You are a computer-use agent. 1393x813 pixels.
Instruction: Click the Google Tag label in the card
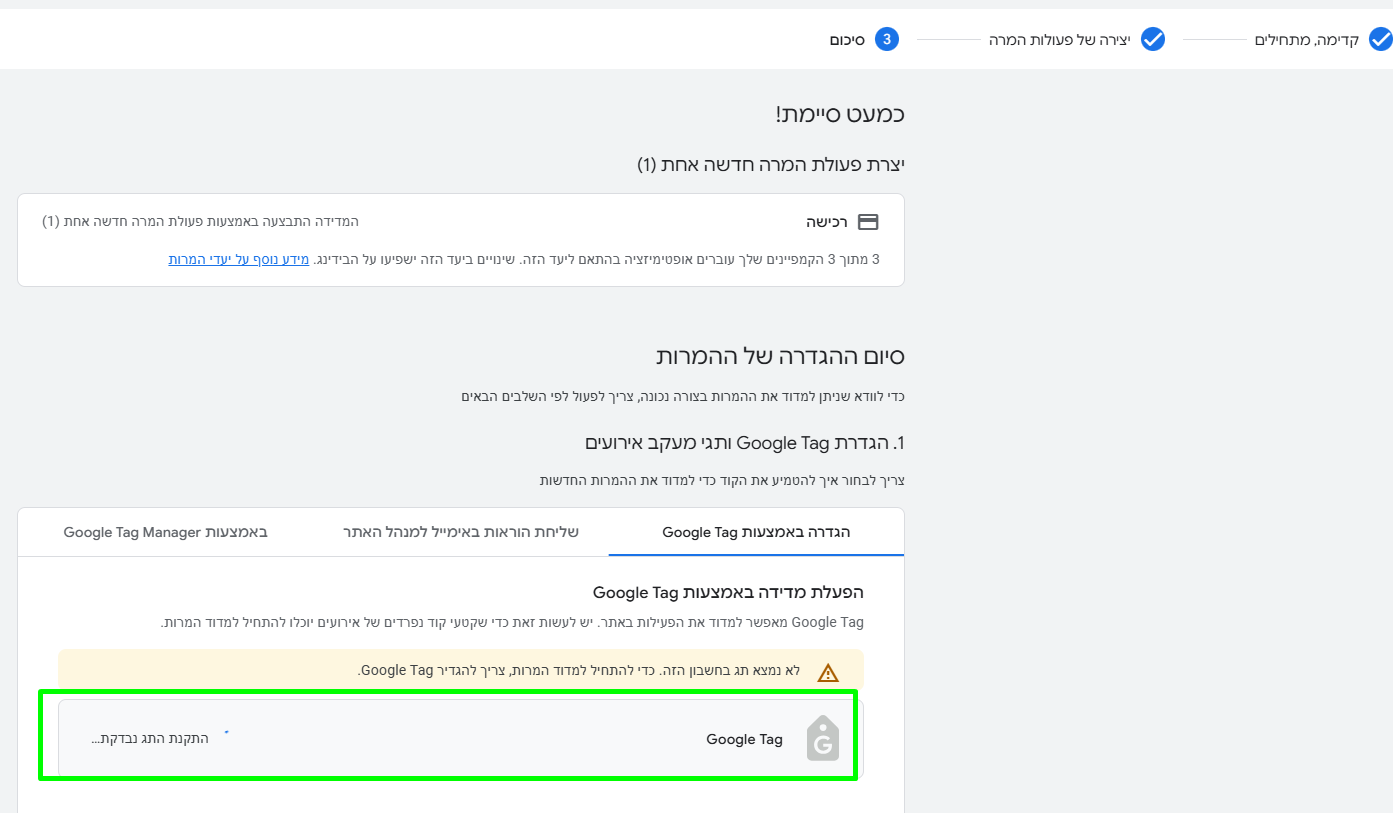coord(744,739)
